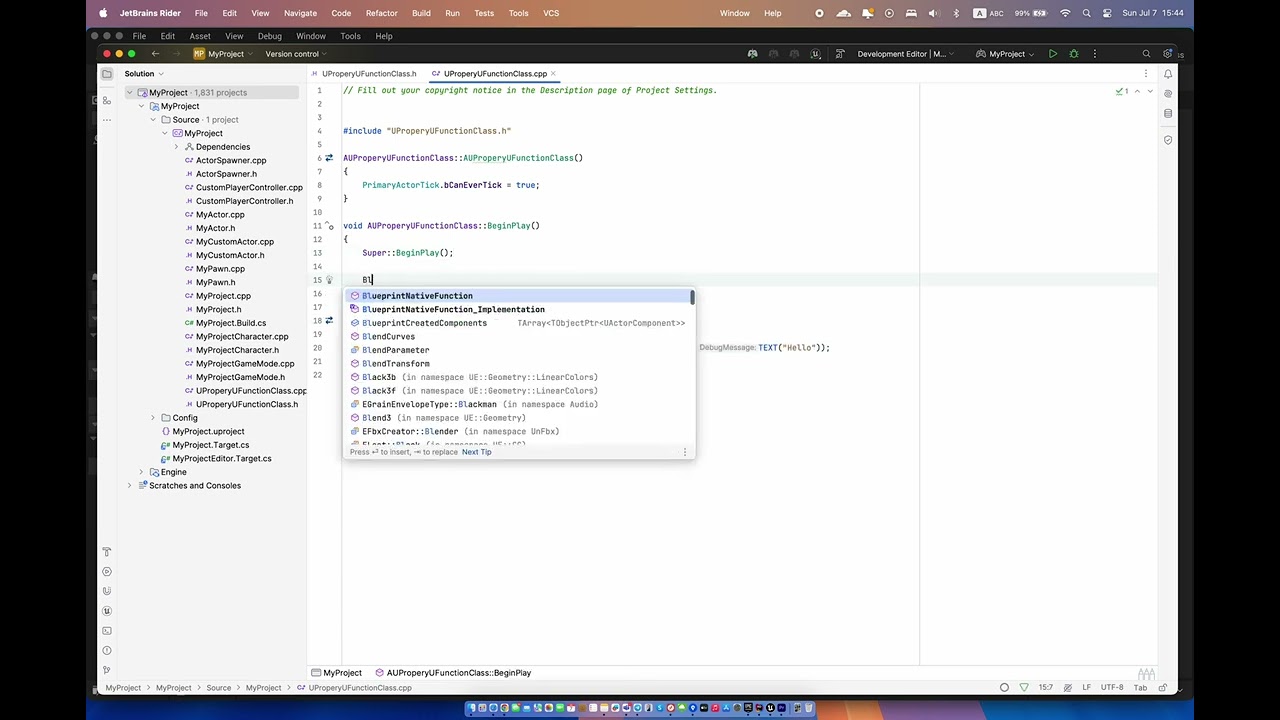Open the Tests menu
Screen dimensions: 1280x720
(484, 13)
